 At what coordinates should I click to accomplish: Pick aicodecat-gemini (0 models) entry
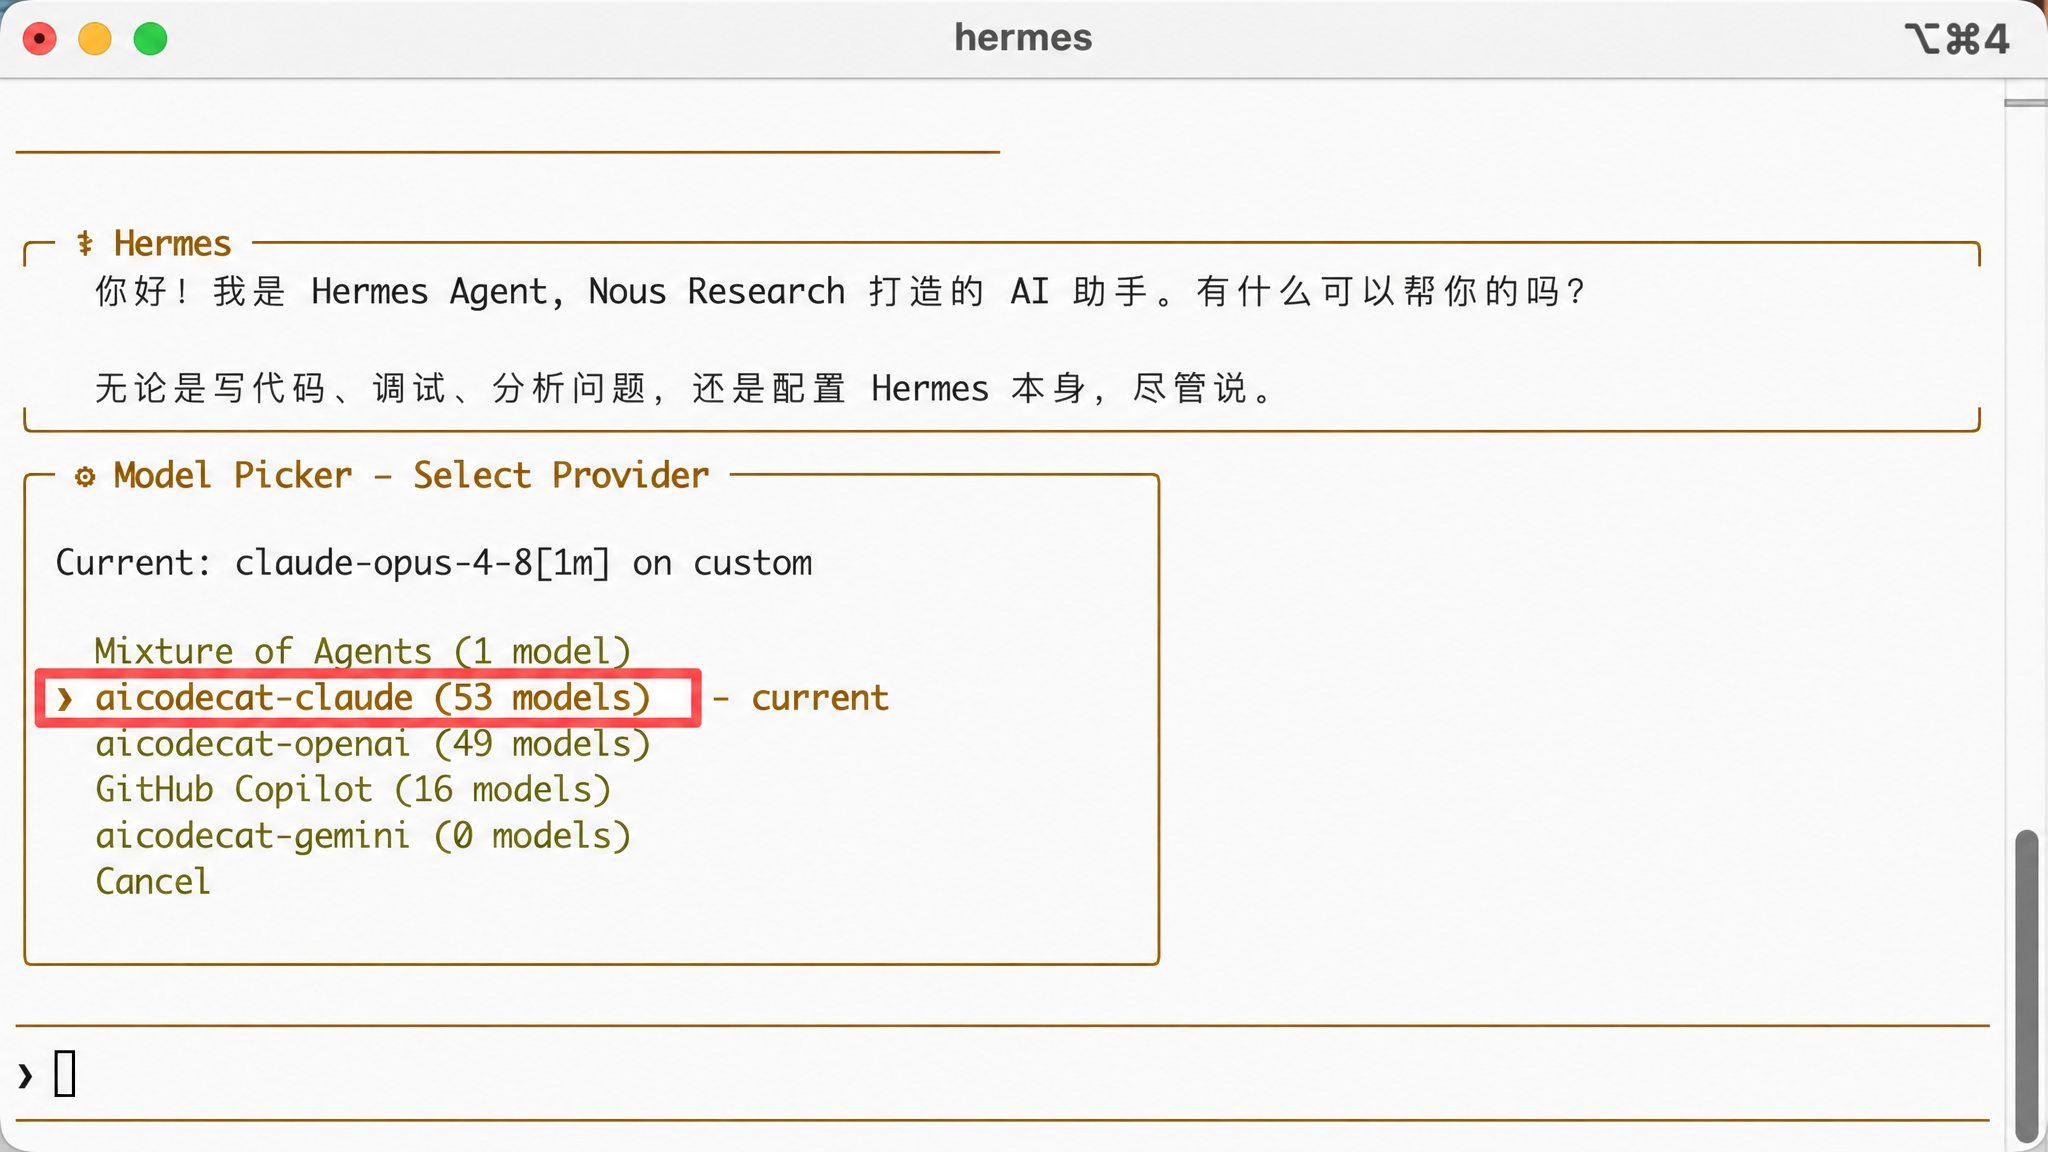click(x=363, y=836)
